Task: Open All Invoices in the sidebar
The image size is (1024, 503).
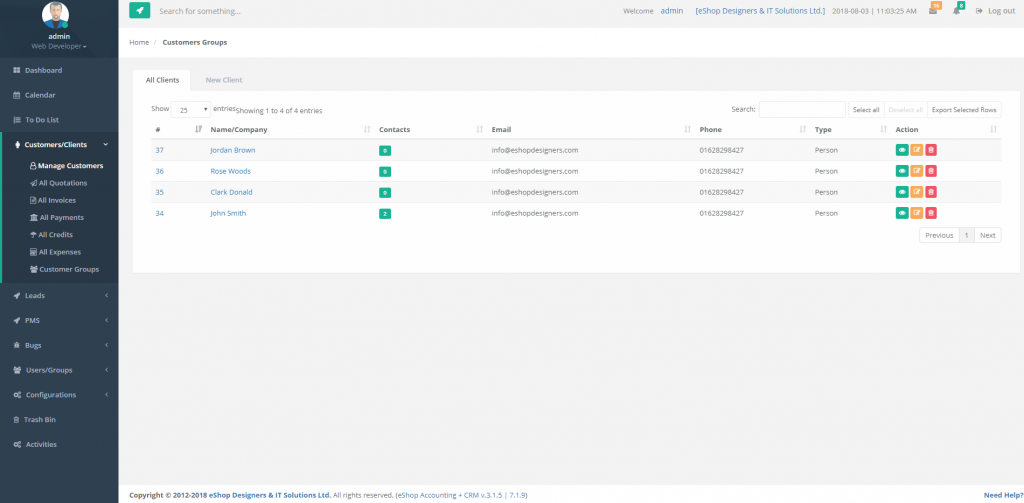Action: [x=60, y=200]
